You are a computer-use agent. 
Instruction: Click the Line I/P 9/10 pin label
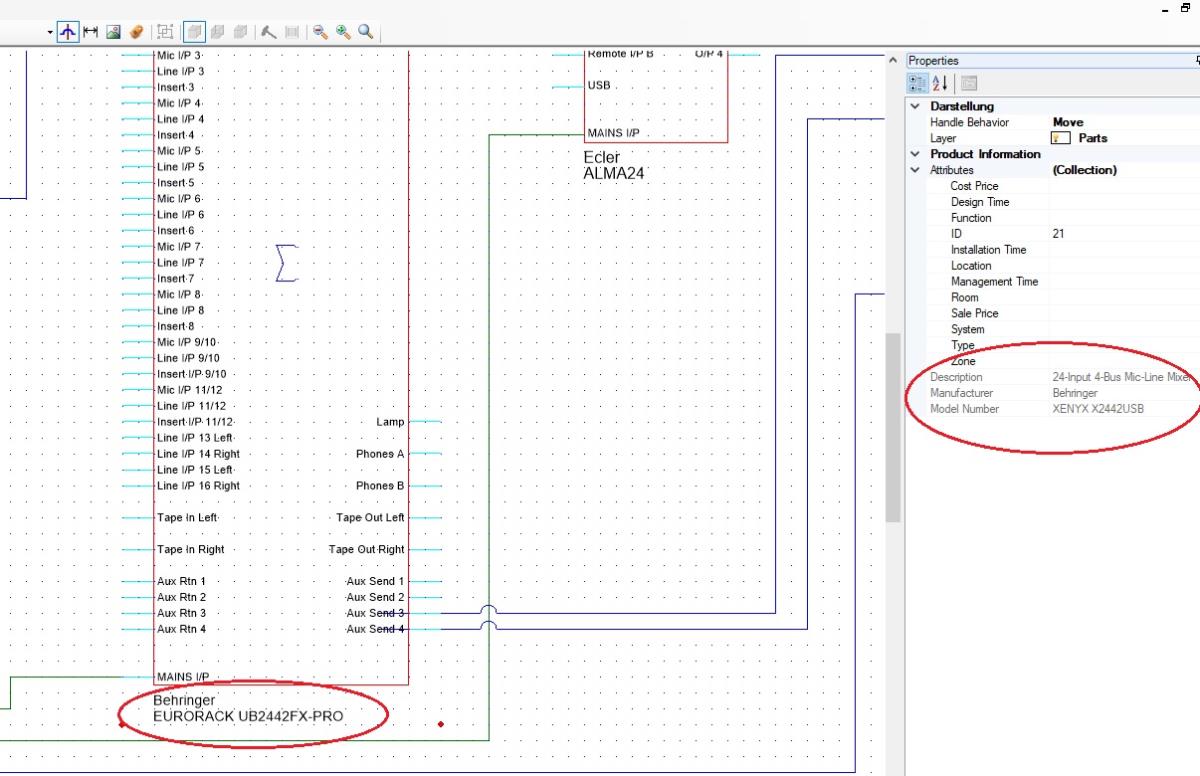pyautogui.click(x=188, y=358)
